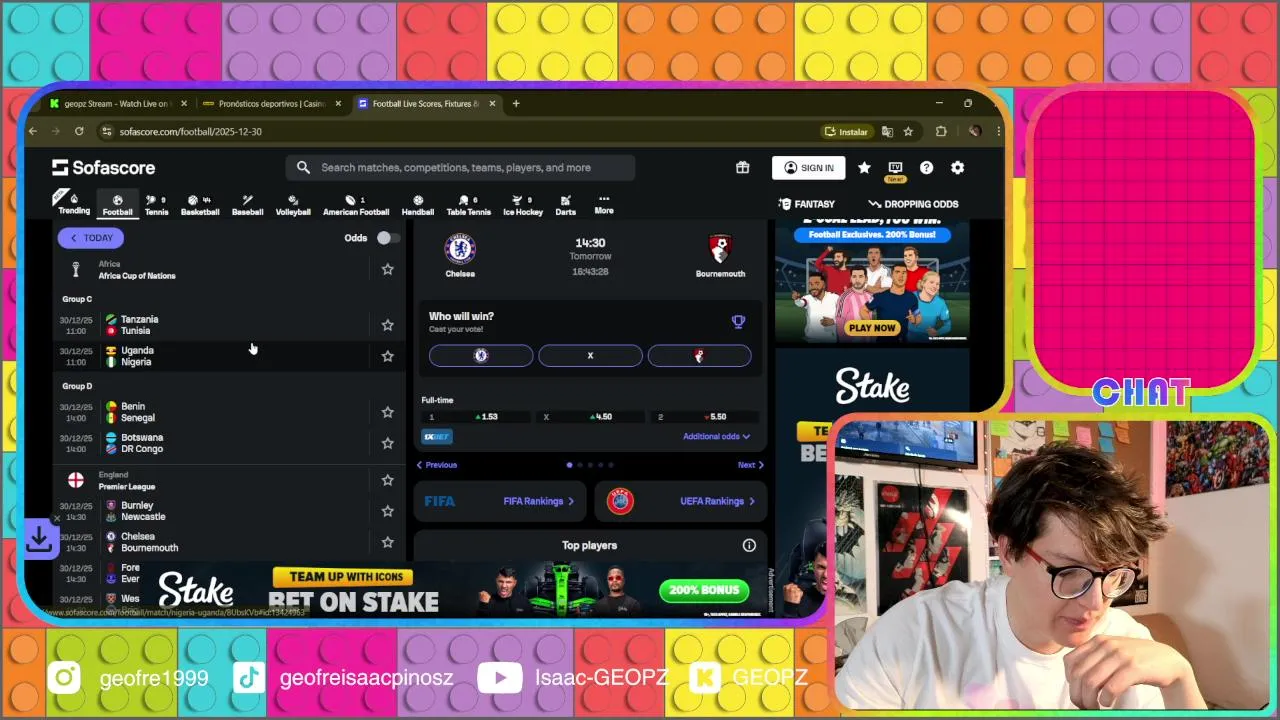Favourite the Chelsea vs Bournemouth match
The width and height of the screenshot is (1280, 720).
point(387,542)
